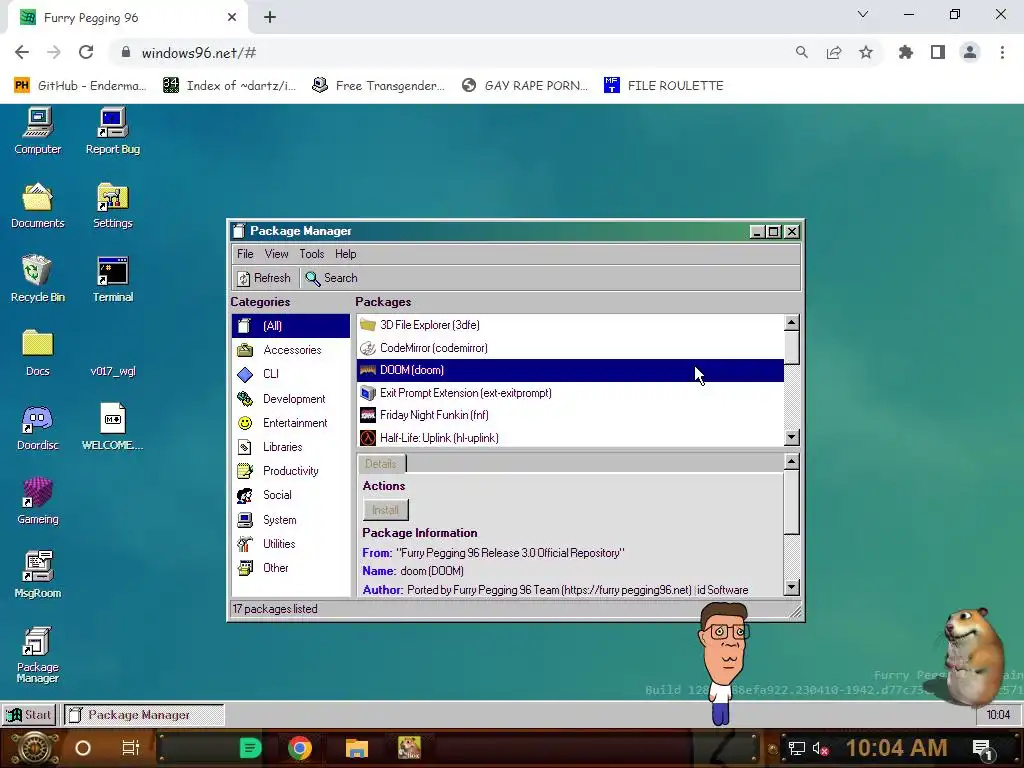Open the Docs folder on desktop
The width and height of the screenshot is (1024, 768).
click(x=38, y=353)
